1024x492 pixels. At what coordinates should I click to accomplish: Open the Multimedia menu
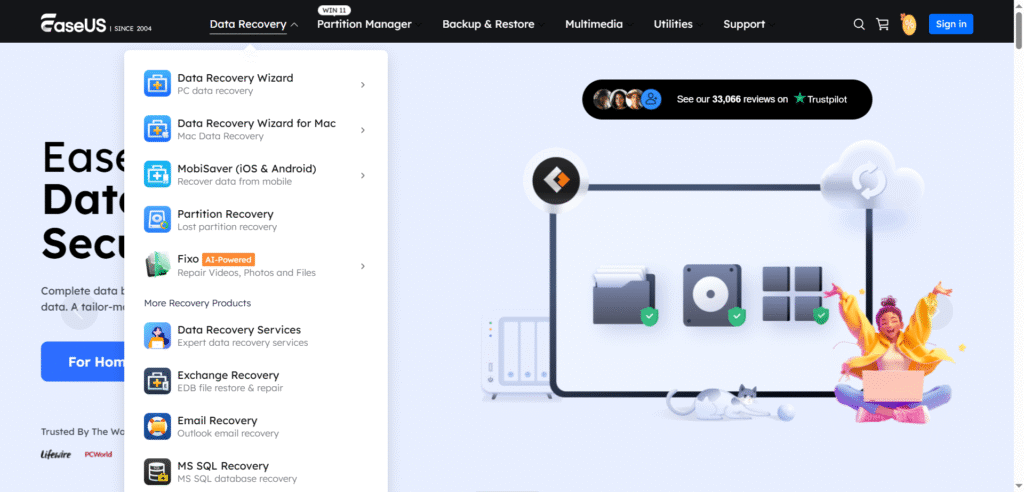pos(593,24)
